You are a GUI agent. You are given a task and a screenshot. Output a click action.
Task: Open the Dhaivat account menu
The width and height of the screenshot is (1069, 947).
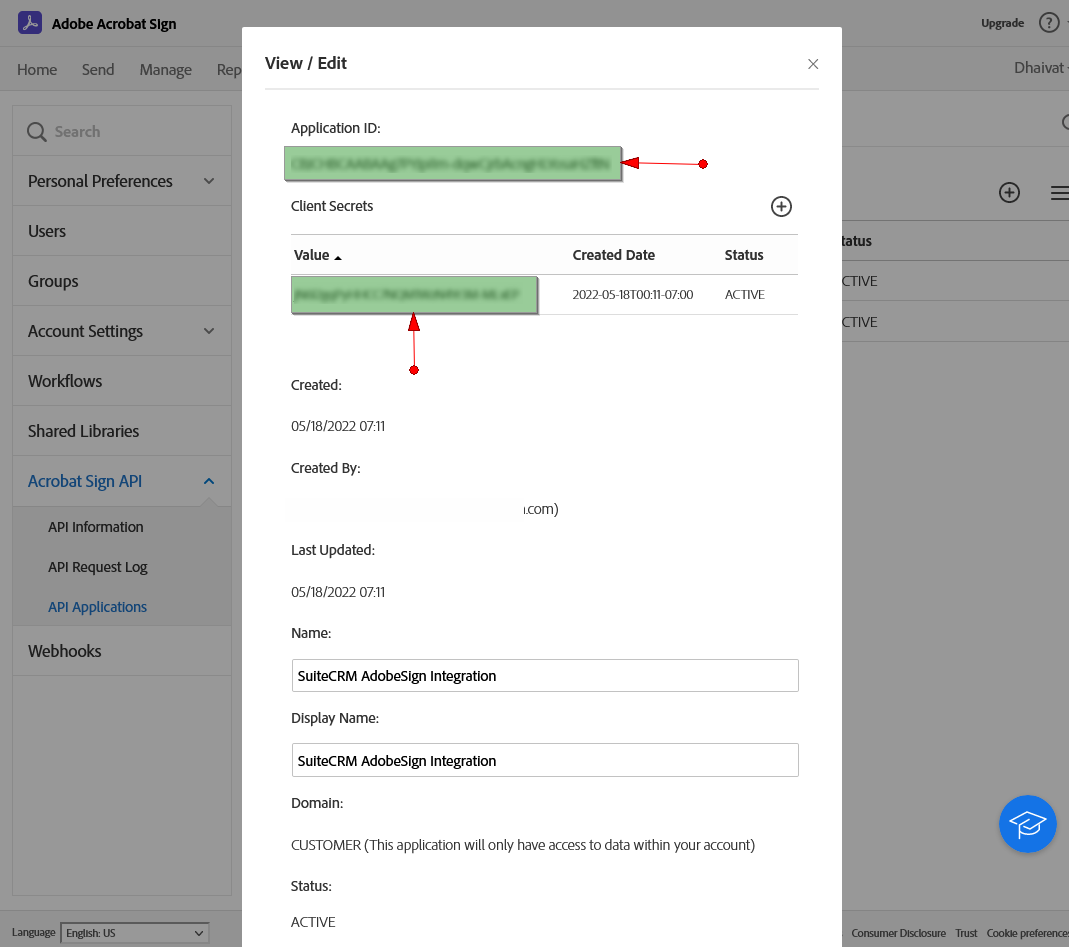pyautogui.click(x=1040, y=67)
